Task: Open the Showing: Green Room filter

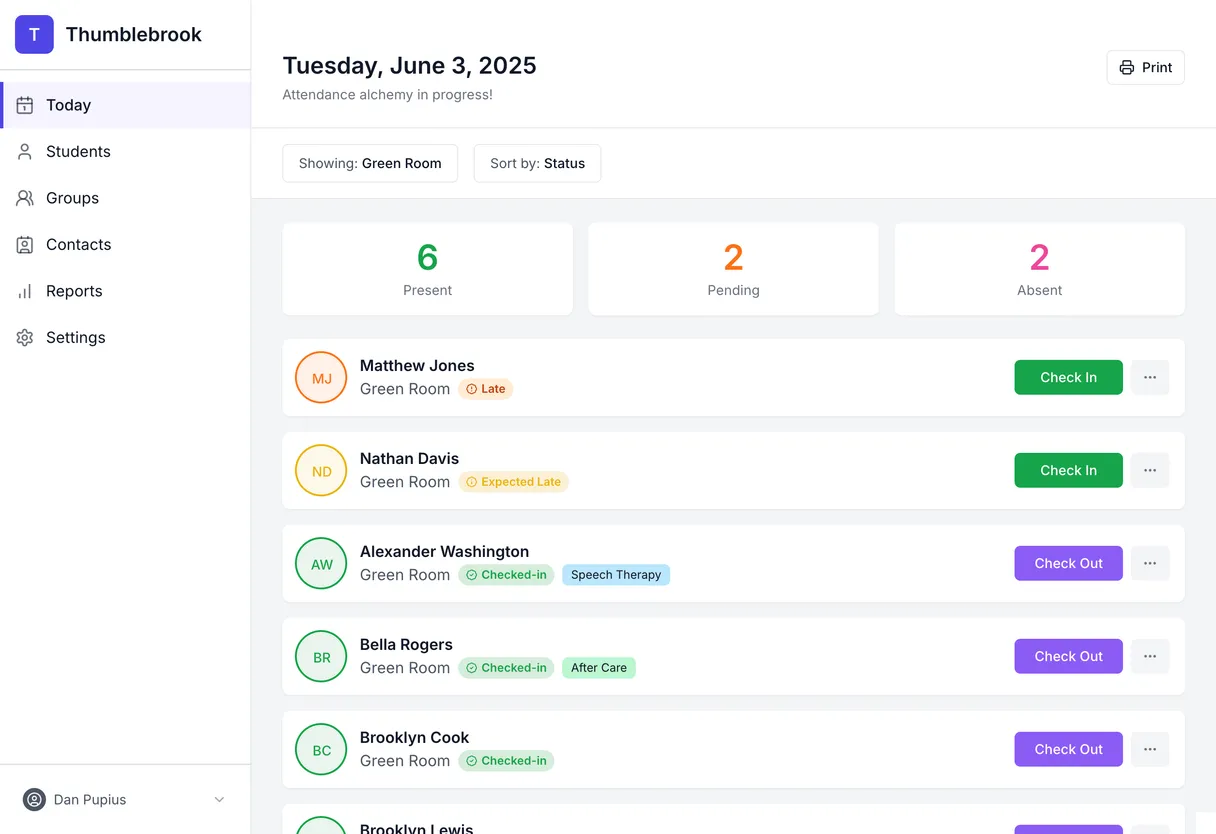Action: click(x=370, y=163)
